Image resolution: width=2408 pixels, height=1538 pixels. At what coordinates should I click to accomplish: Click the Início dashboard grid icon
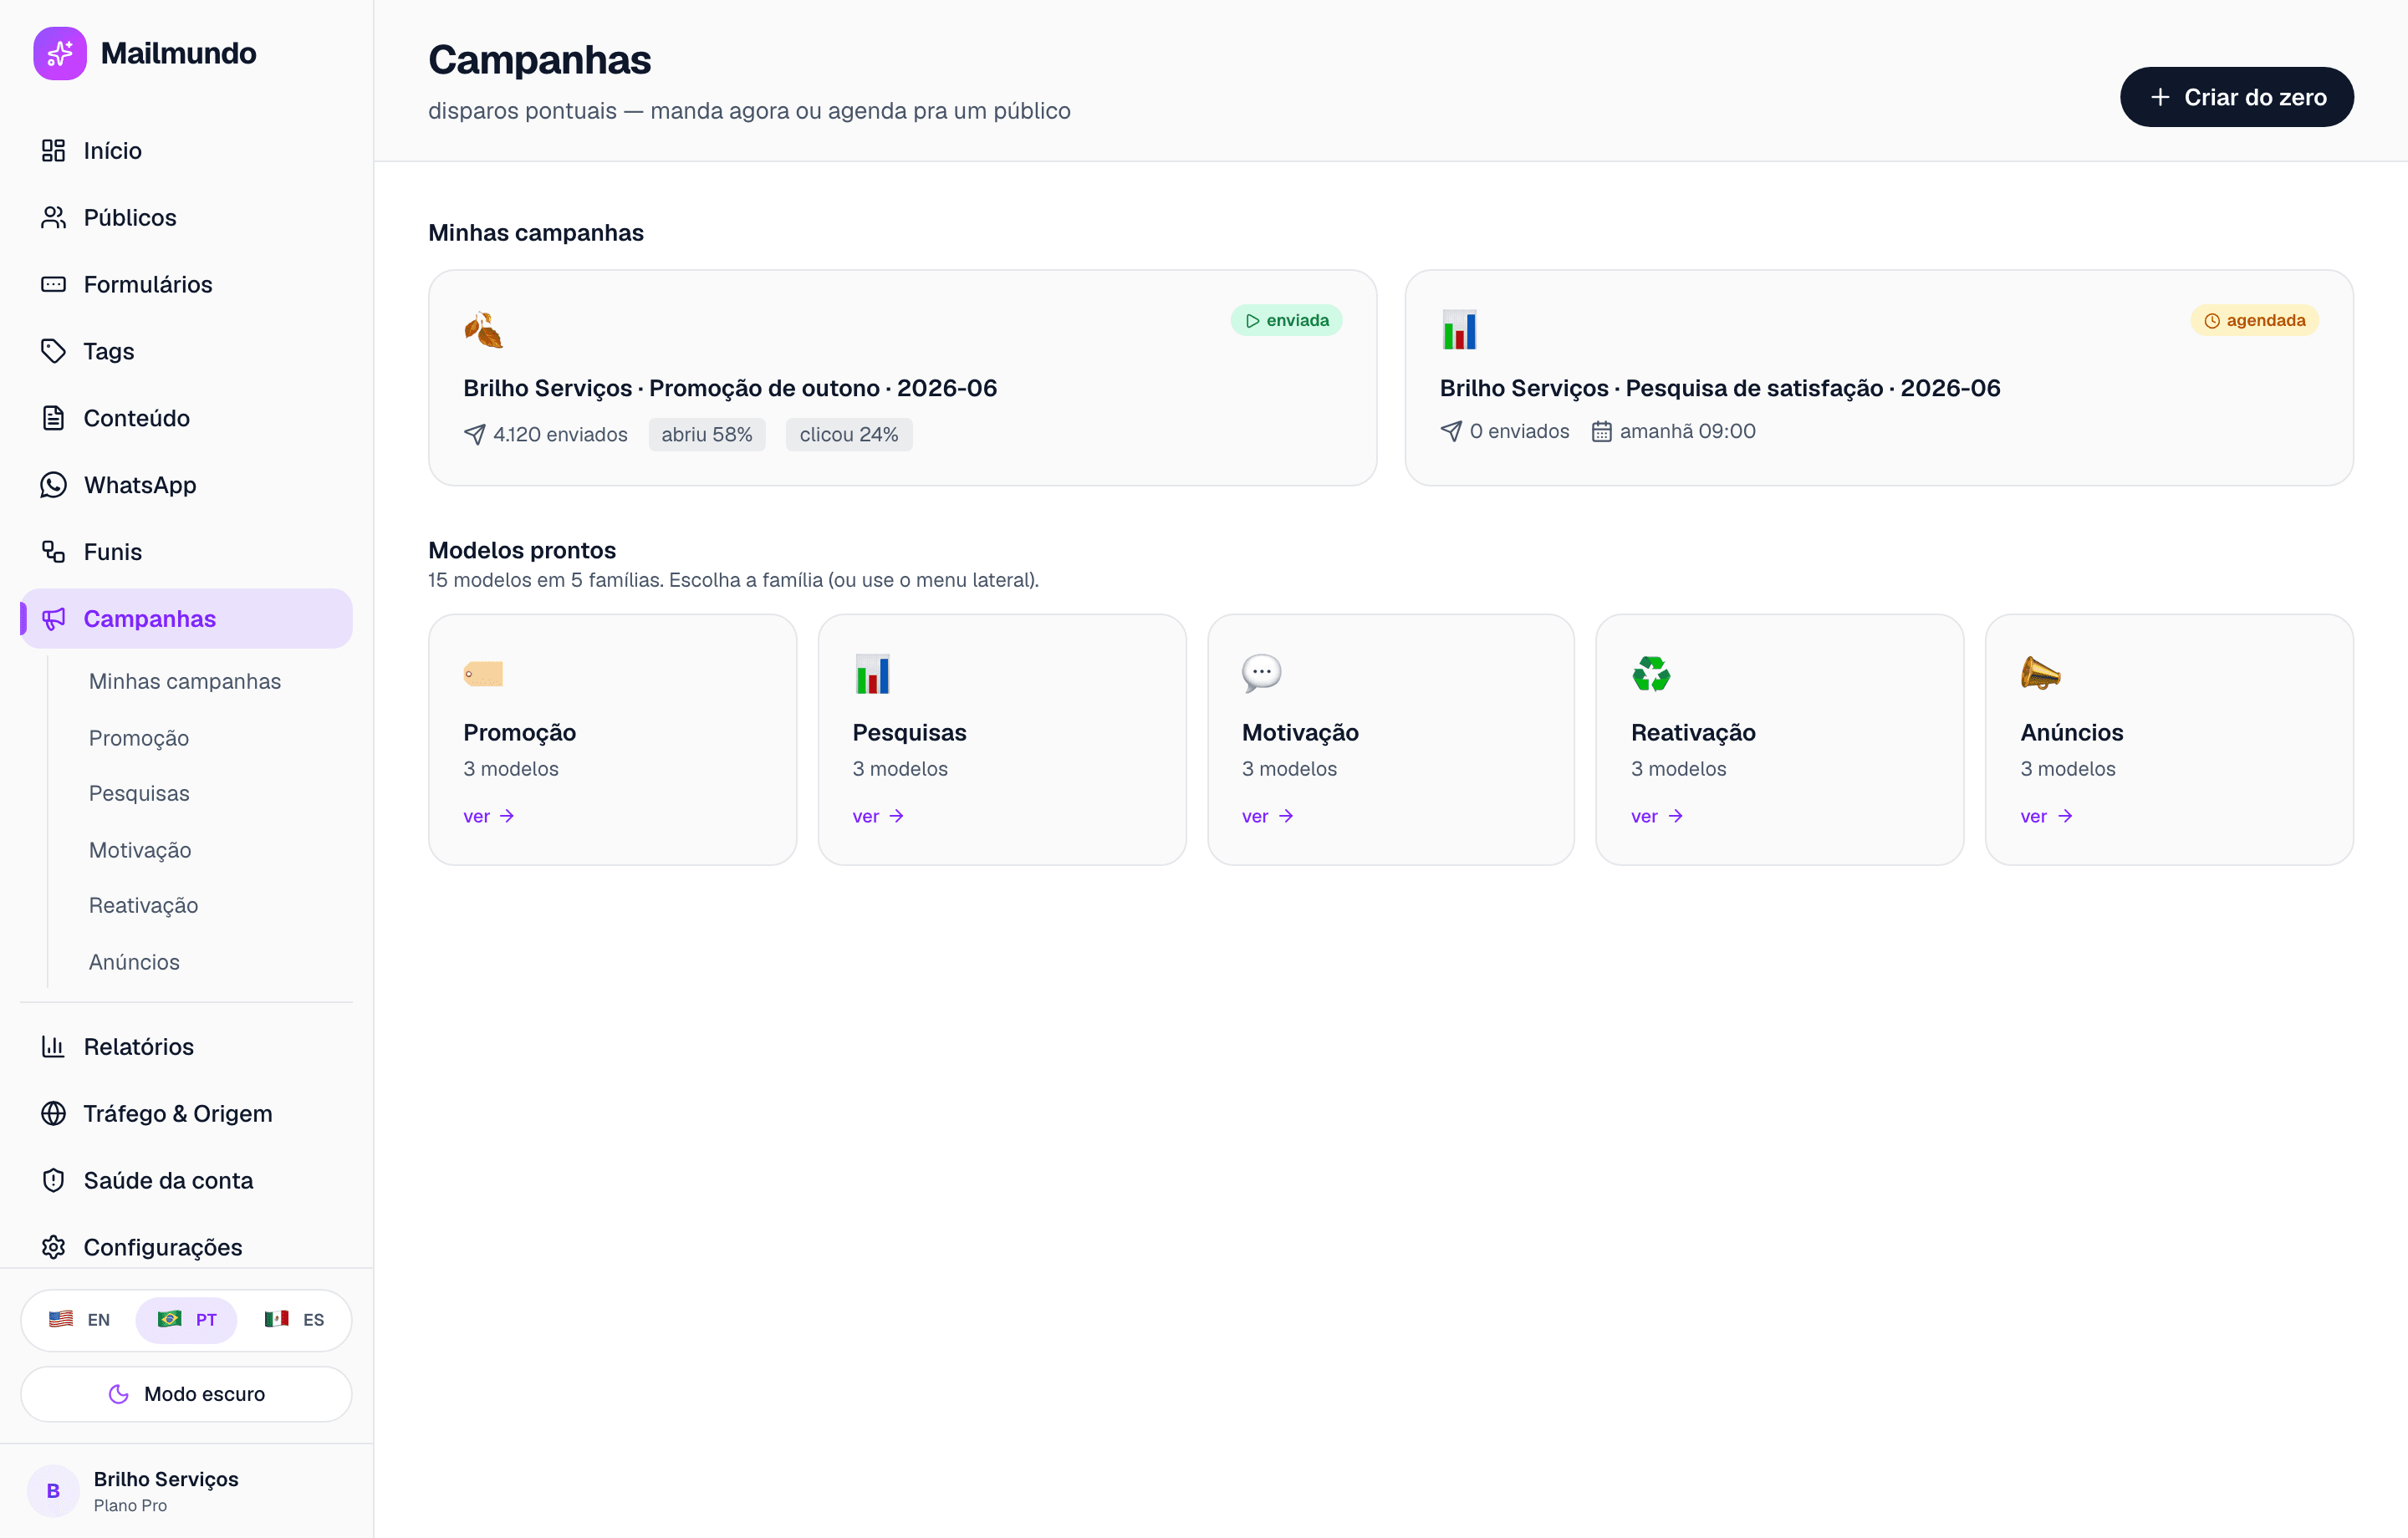pos(53,151)
